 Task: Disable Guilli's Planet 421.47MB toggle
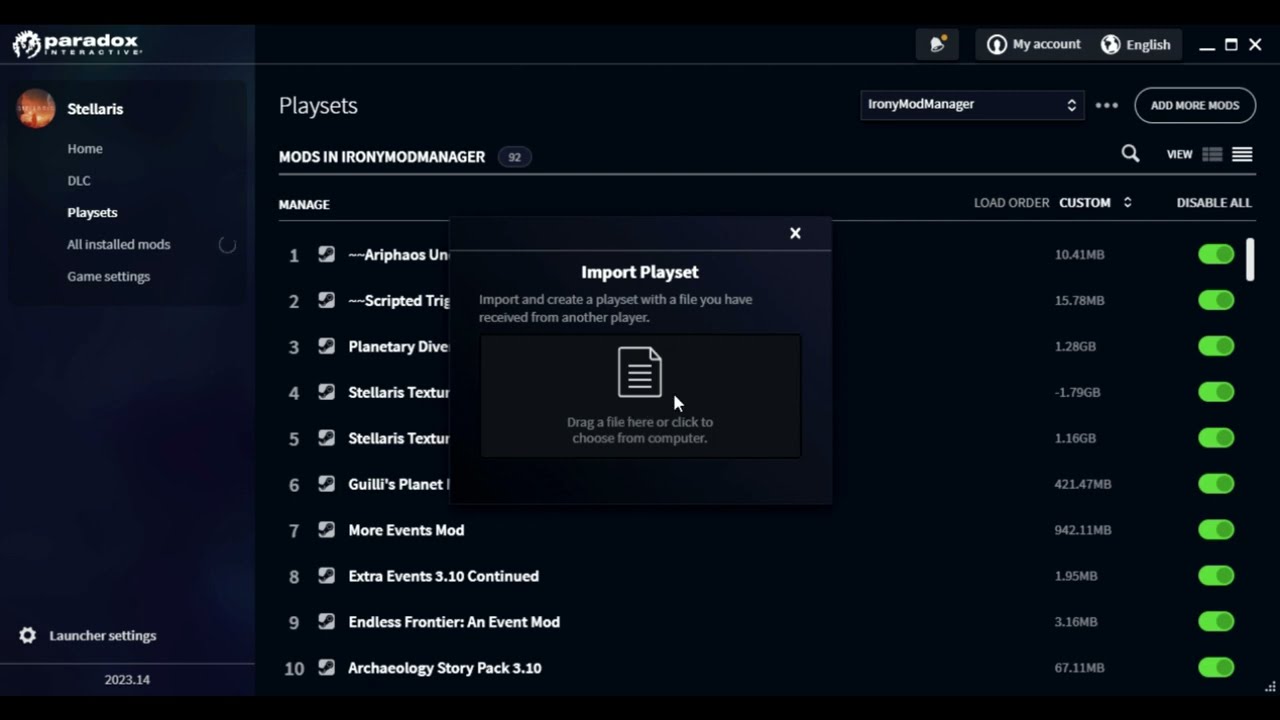pyautogui.click(x=1216, y=484)
